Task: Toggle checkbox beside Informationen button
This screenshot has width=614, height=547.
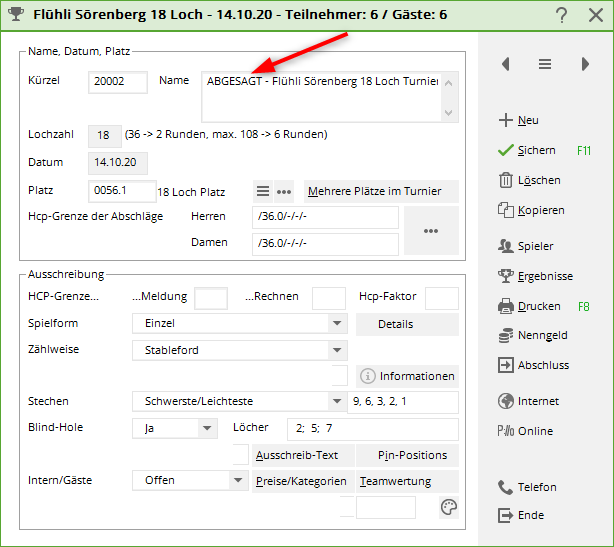Action: (340, 376)
